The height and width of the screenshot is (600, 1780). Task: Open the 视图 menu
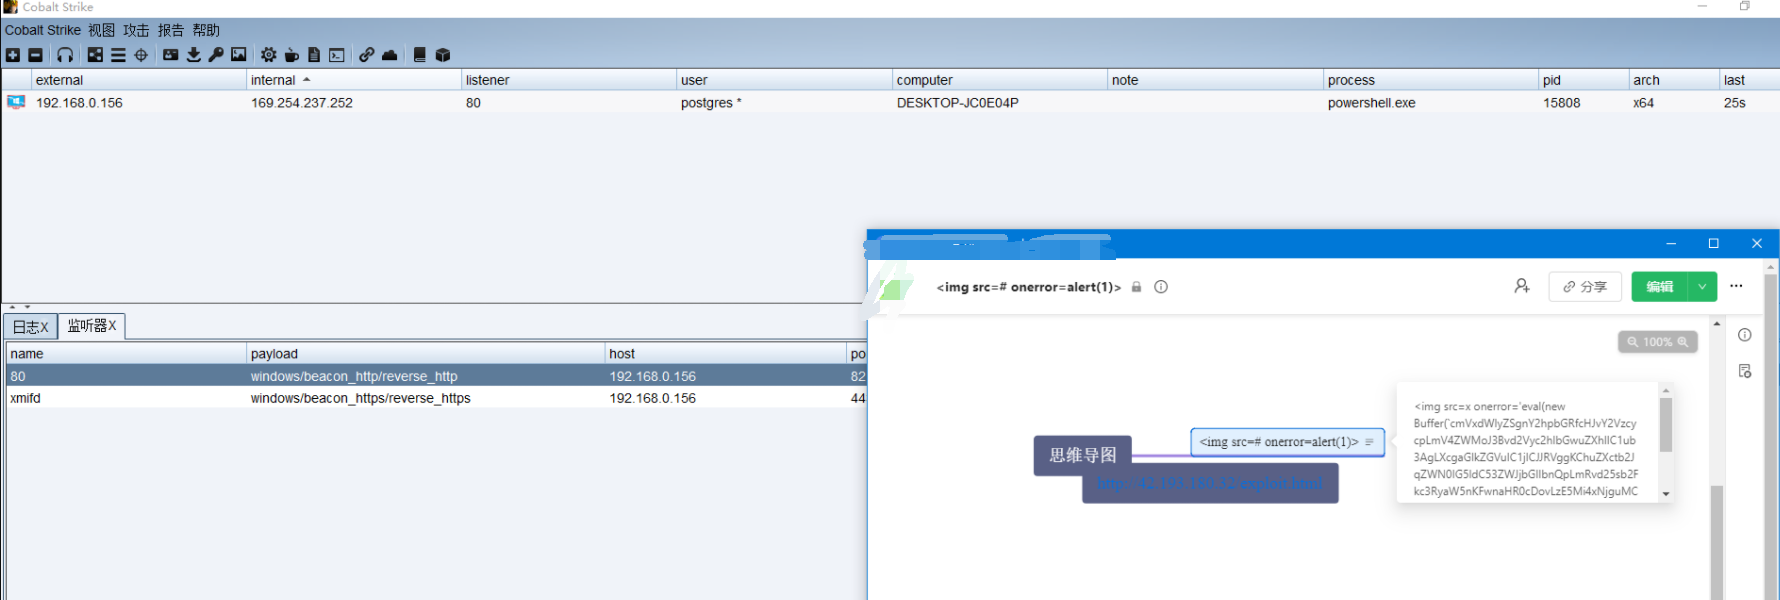click(101, 30)
